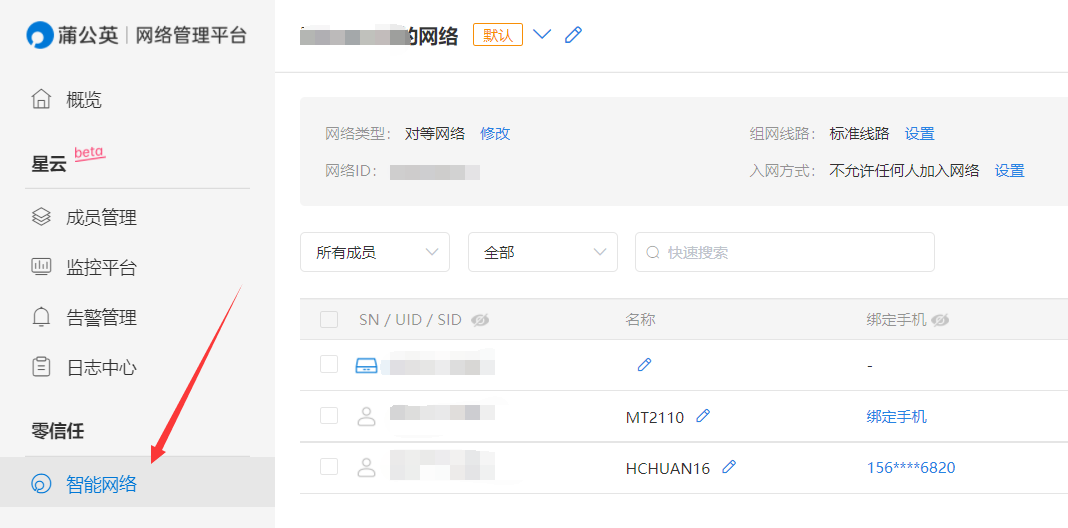Click the 告警管理 bell icon

pos(42,317)
